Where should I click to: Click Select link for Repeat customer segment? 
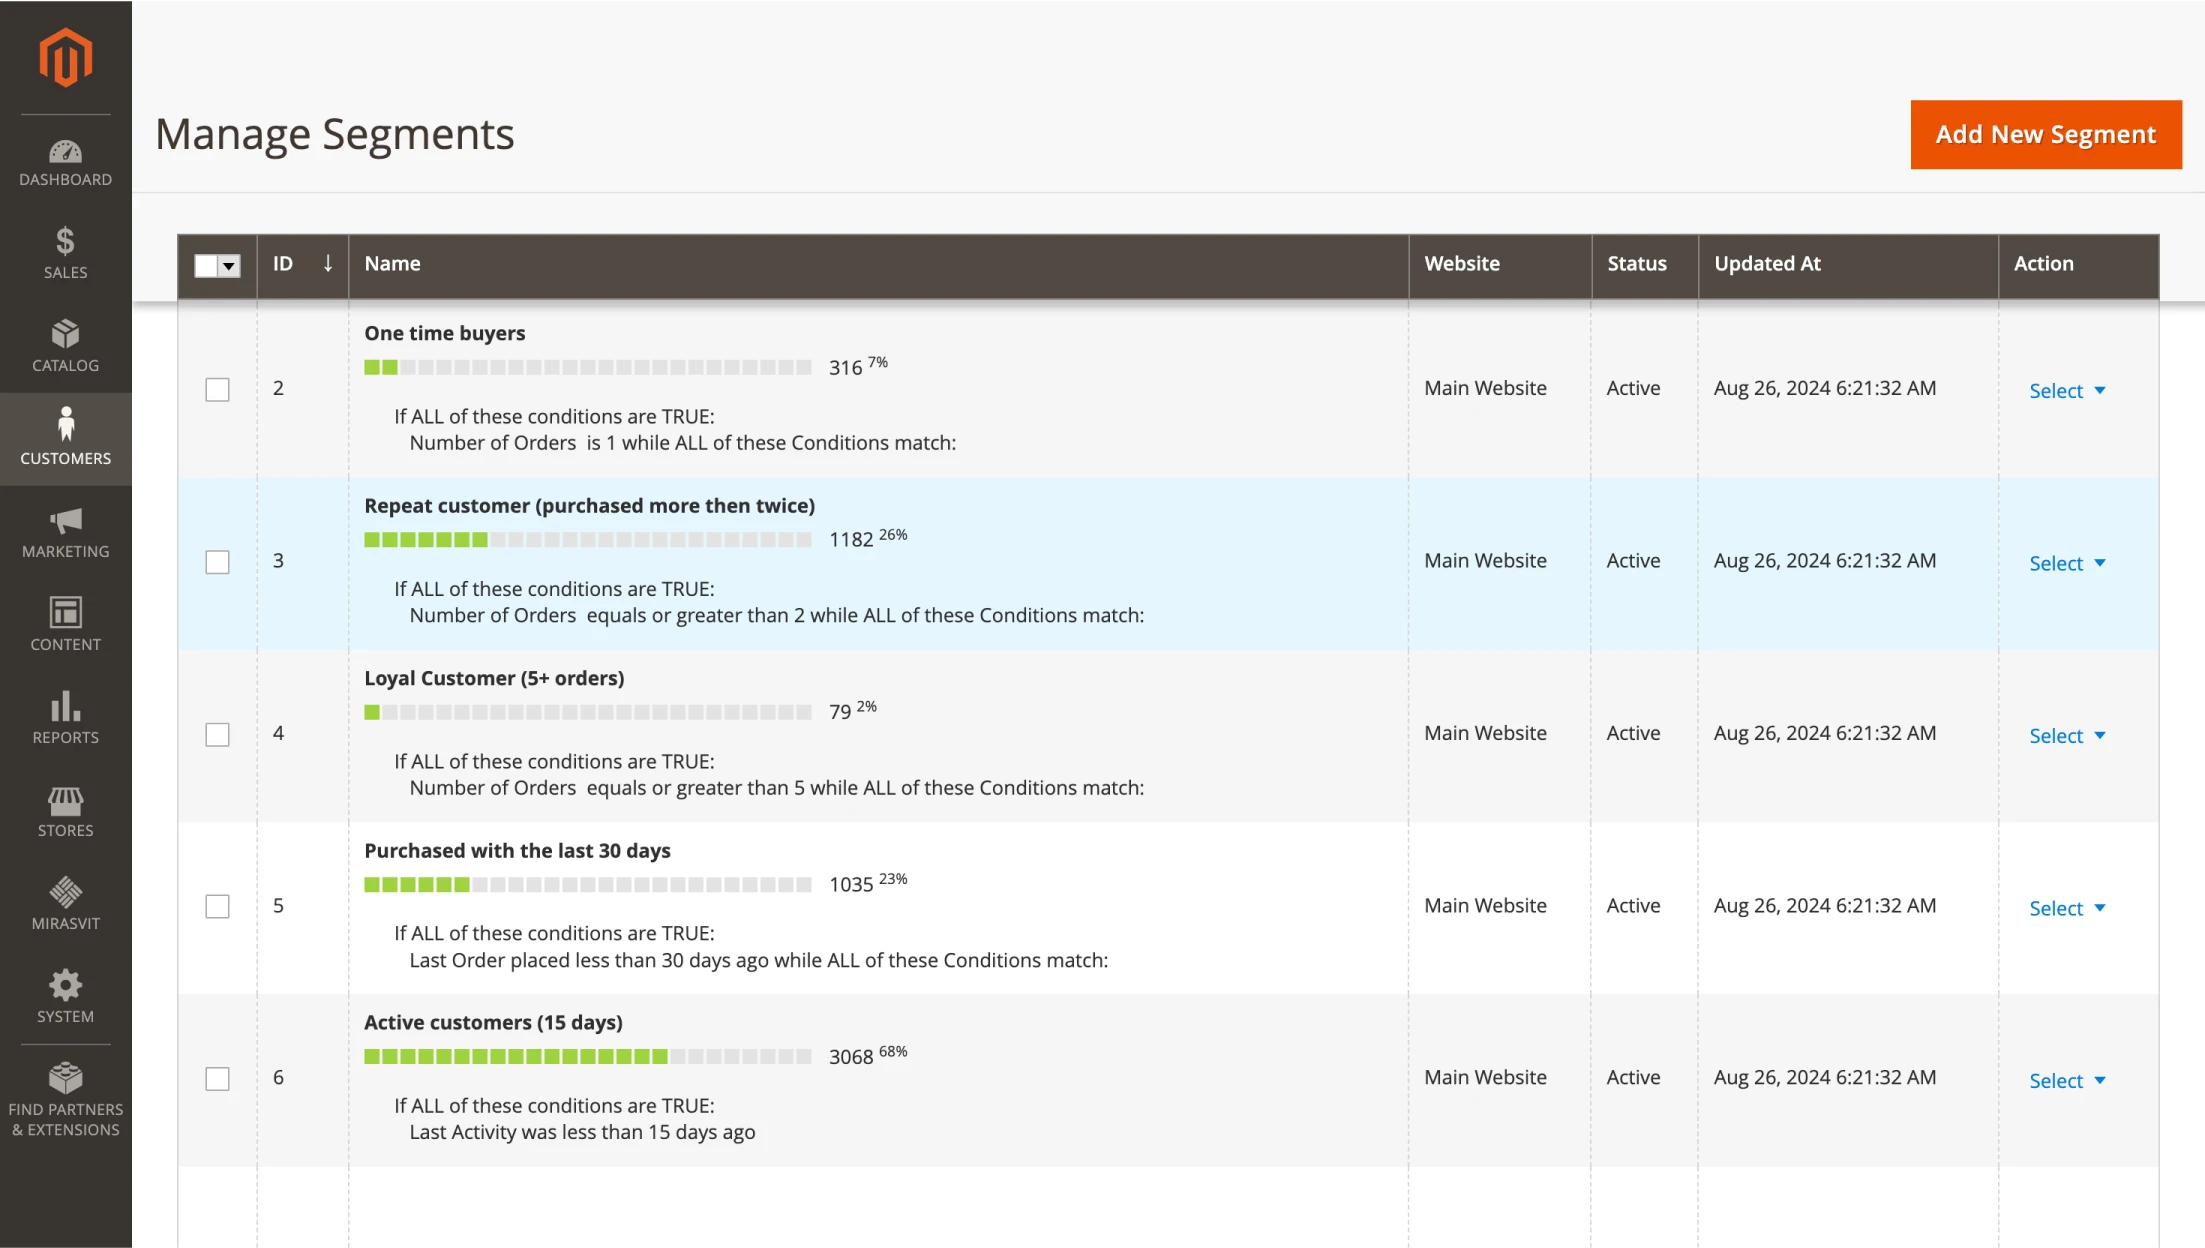coord(2064,562)
